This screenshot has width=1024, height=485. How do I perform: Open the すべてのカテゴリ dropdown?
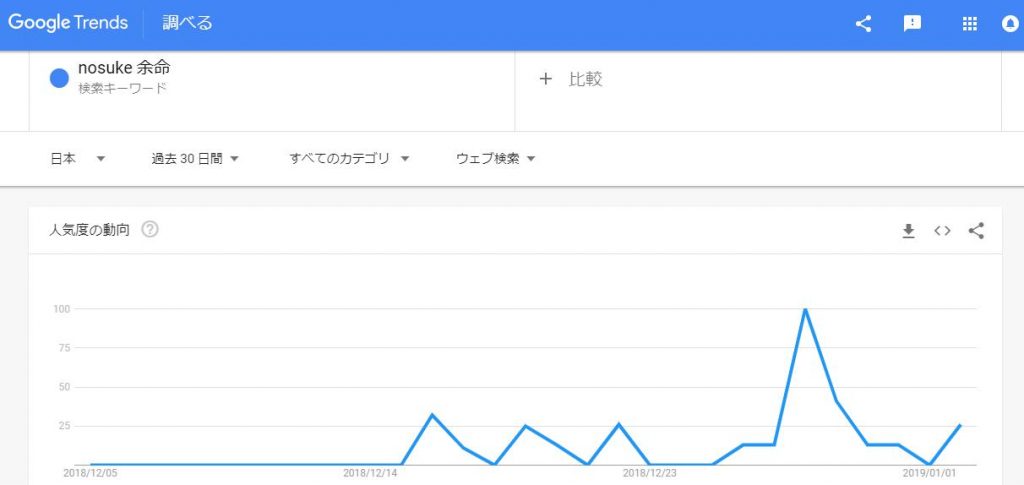click(x=350, y=158)
